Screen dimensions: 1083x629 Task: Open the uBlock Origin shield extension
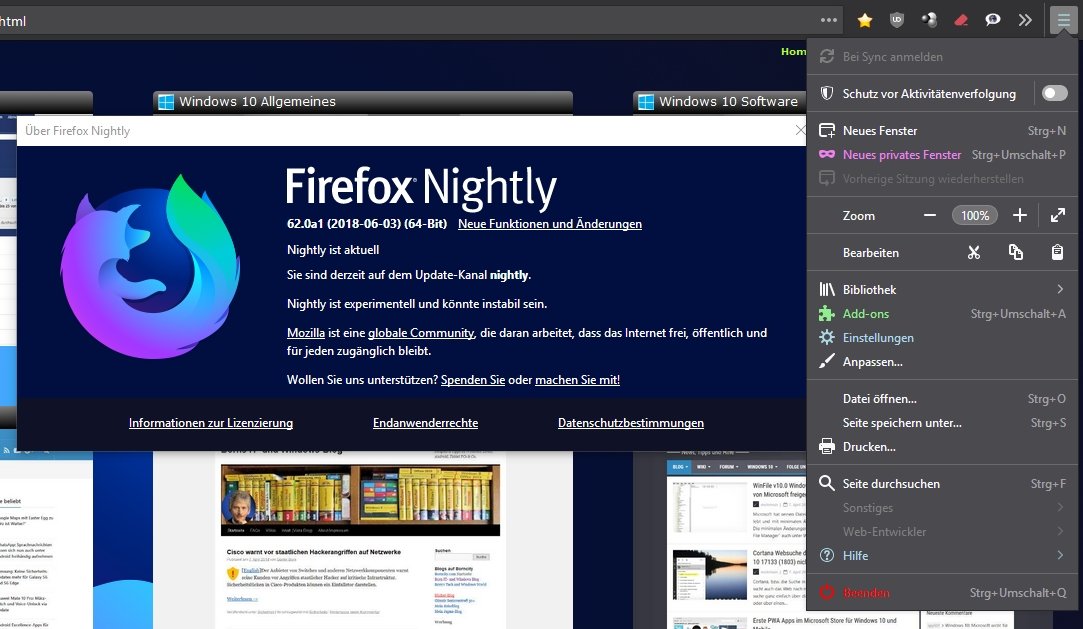[897, 20]
